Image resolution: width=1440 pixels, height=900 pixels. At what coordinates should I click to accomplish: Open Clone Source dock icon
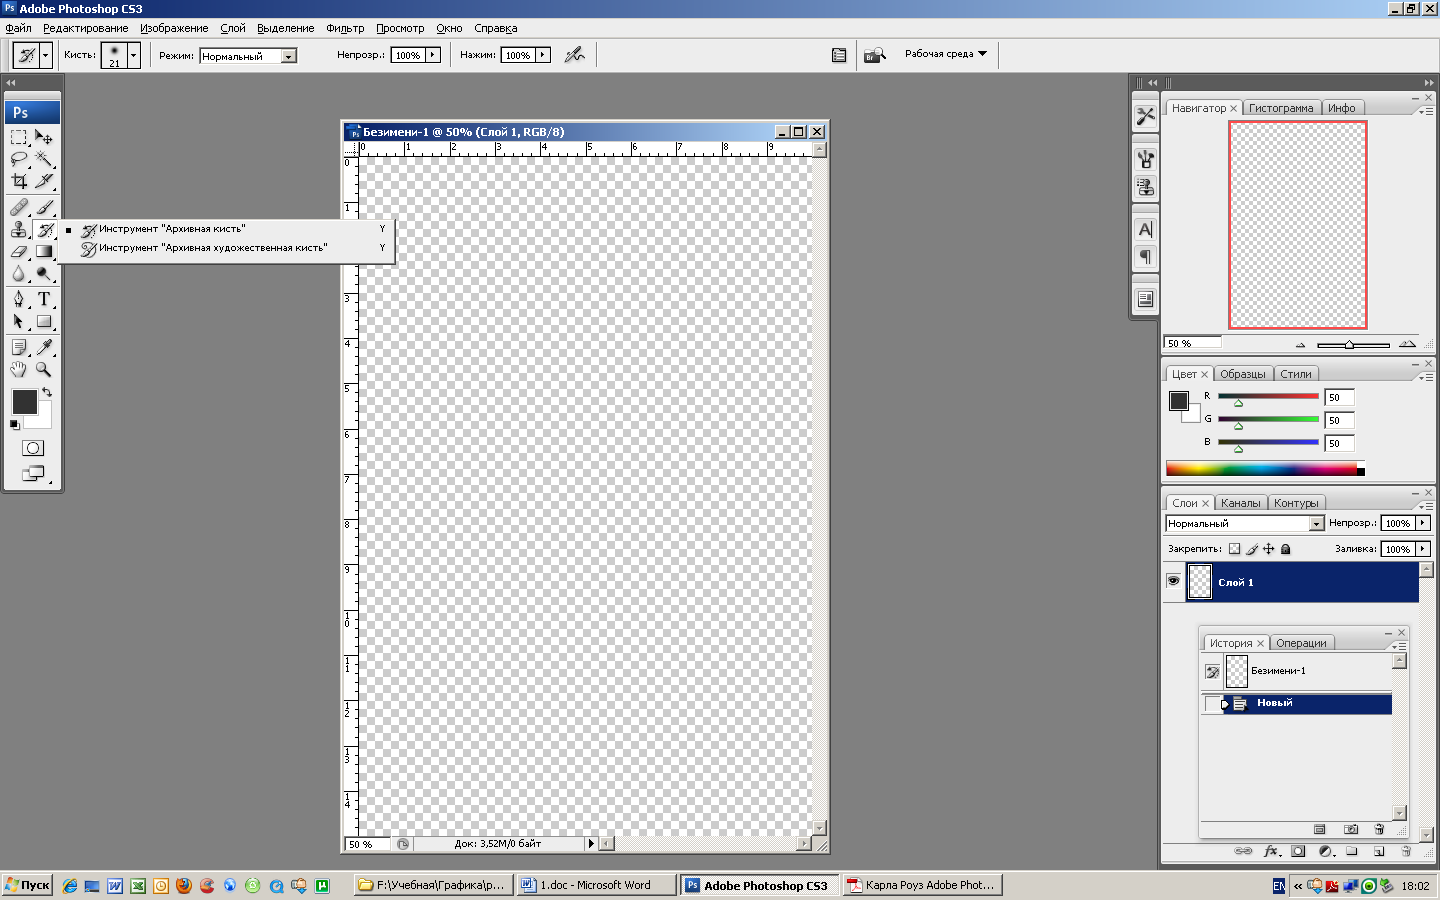click(1146, 186)
